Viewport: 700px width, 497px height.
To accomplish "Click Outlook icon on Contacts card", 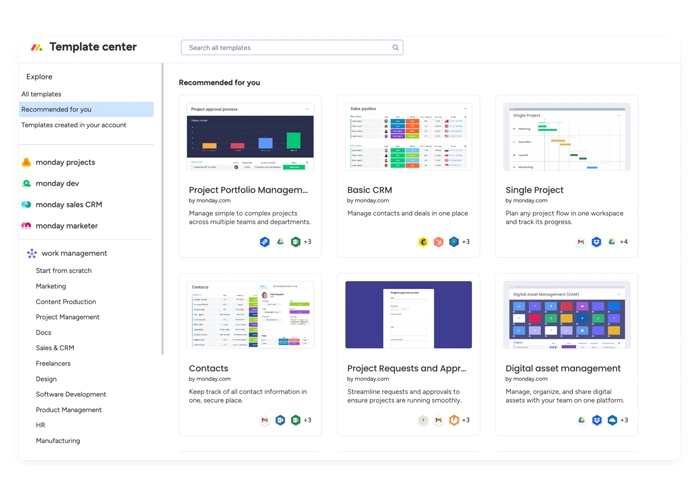I will 280,420.
